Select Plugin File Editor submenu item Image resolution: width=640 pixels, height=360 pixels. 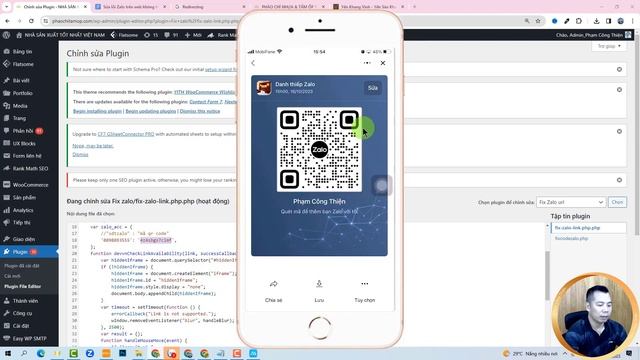point(22,286)
